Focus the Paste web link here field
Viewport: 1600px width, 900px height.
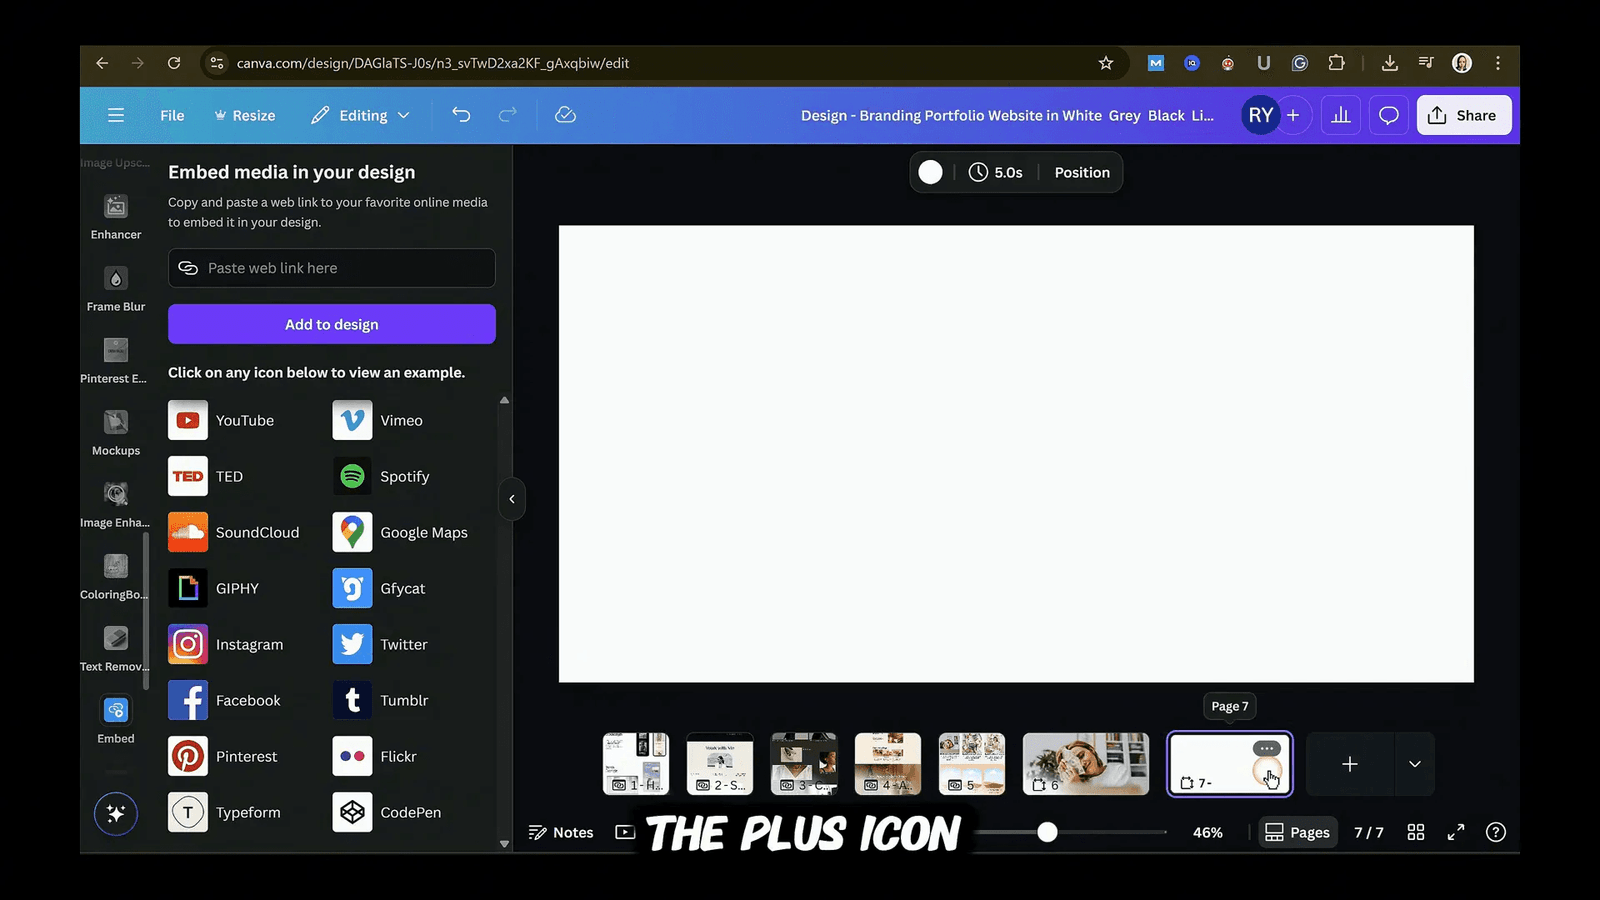pyautogui.click(x=332, y=268)
